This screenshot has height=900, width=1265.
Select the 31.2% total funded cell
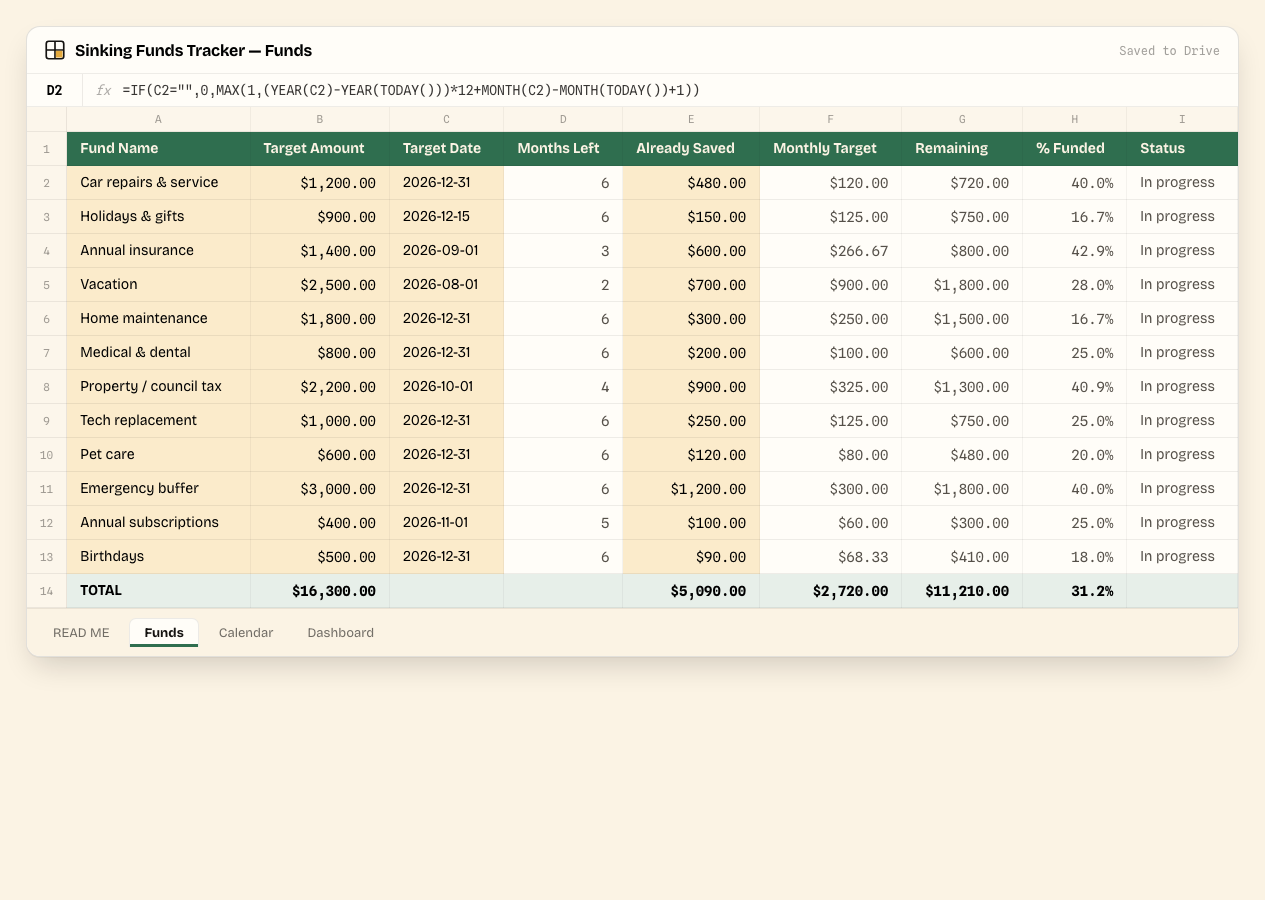(x=1075, y=591)
